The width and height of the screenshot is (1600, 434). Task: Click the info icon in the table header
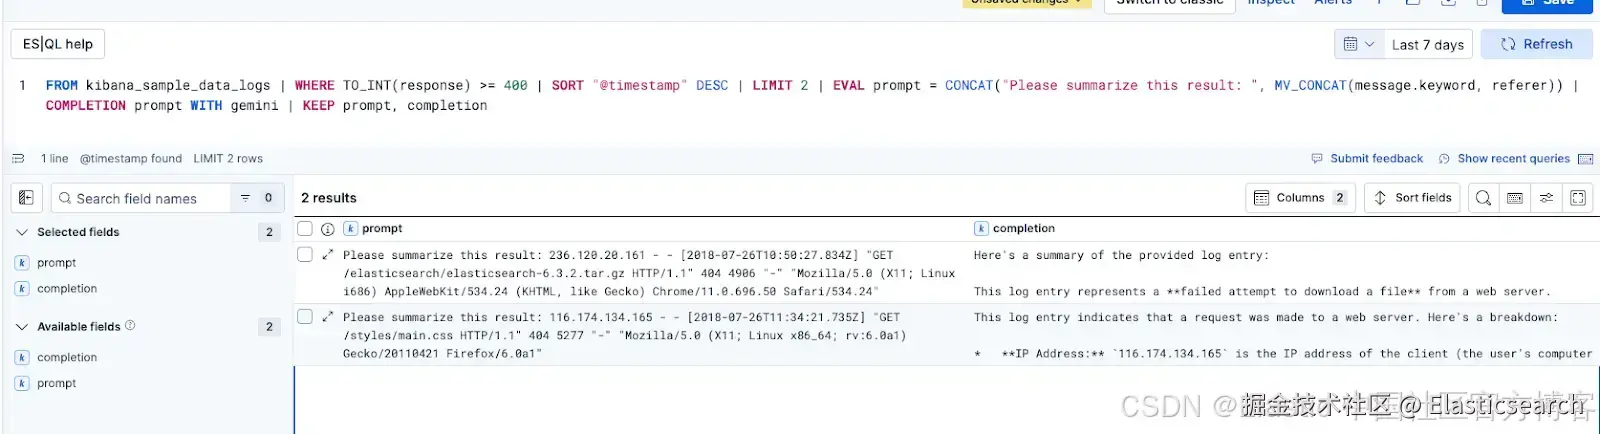tap(327, 229)
